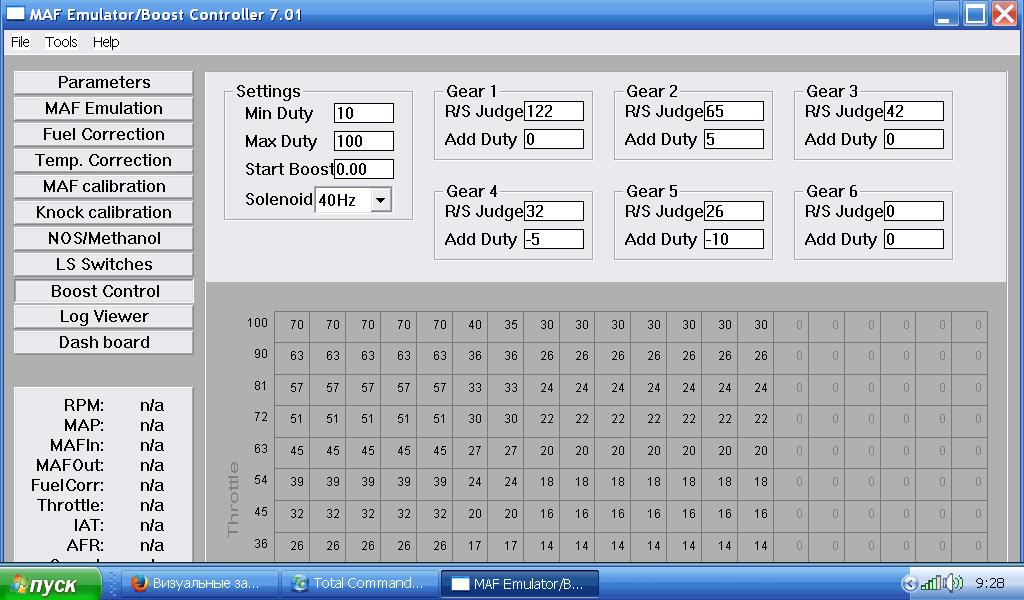Open the NOS/Methanol settings

104,238
